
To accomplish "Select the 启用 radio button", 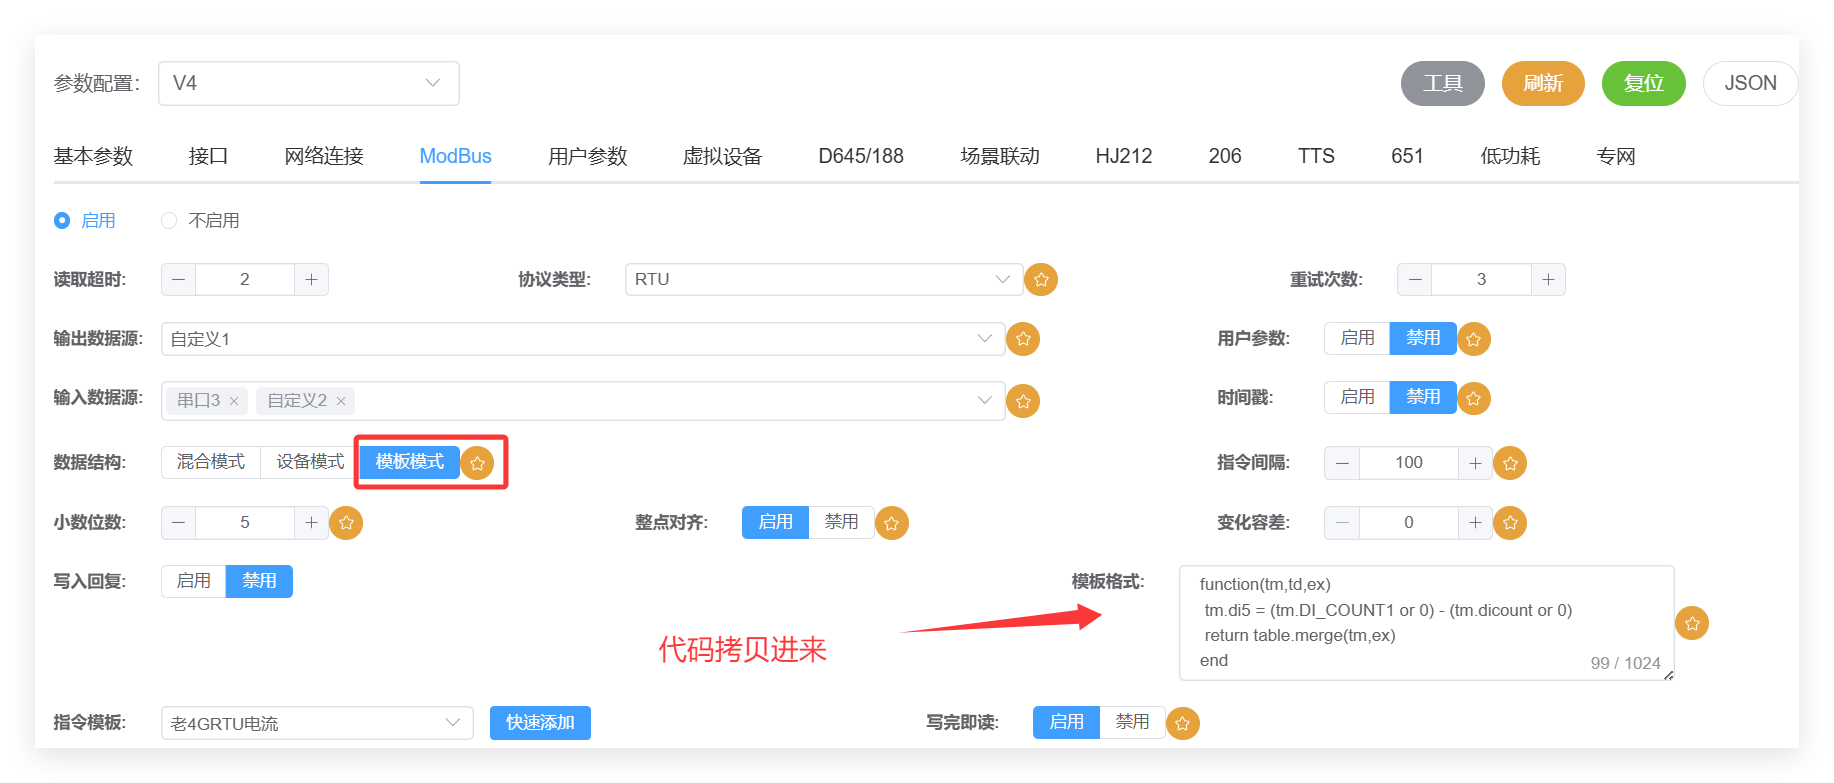I will pyautogui.click(x=62, y=220).
